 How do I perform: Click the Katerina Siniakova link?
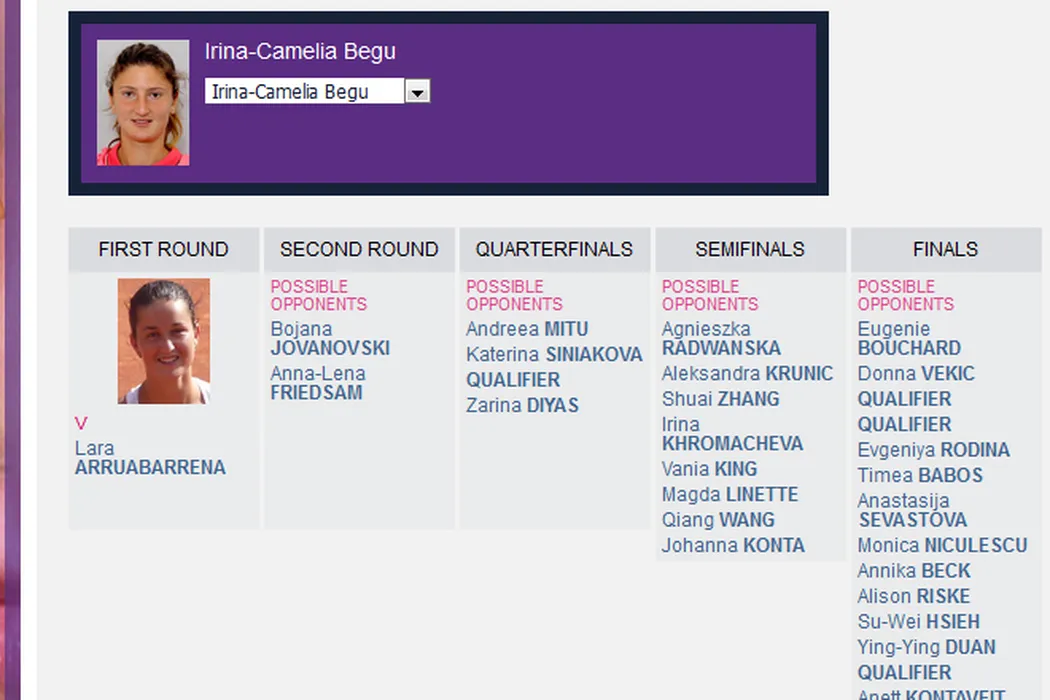point(554,354)
